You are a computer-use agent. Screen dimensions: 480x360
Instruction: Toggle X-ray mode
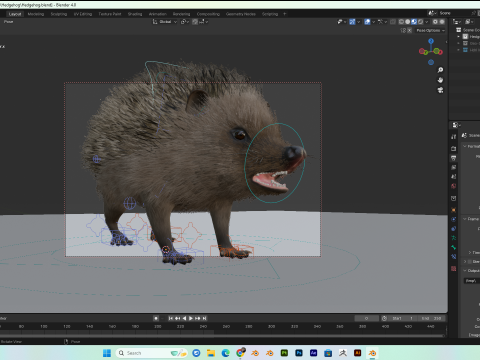click(393, 22)
